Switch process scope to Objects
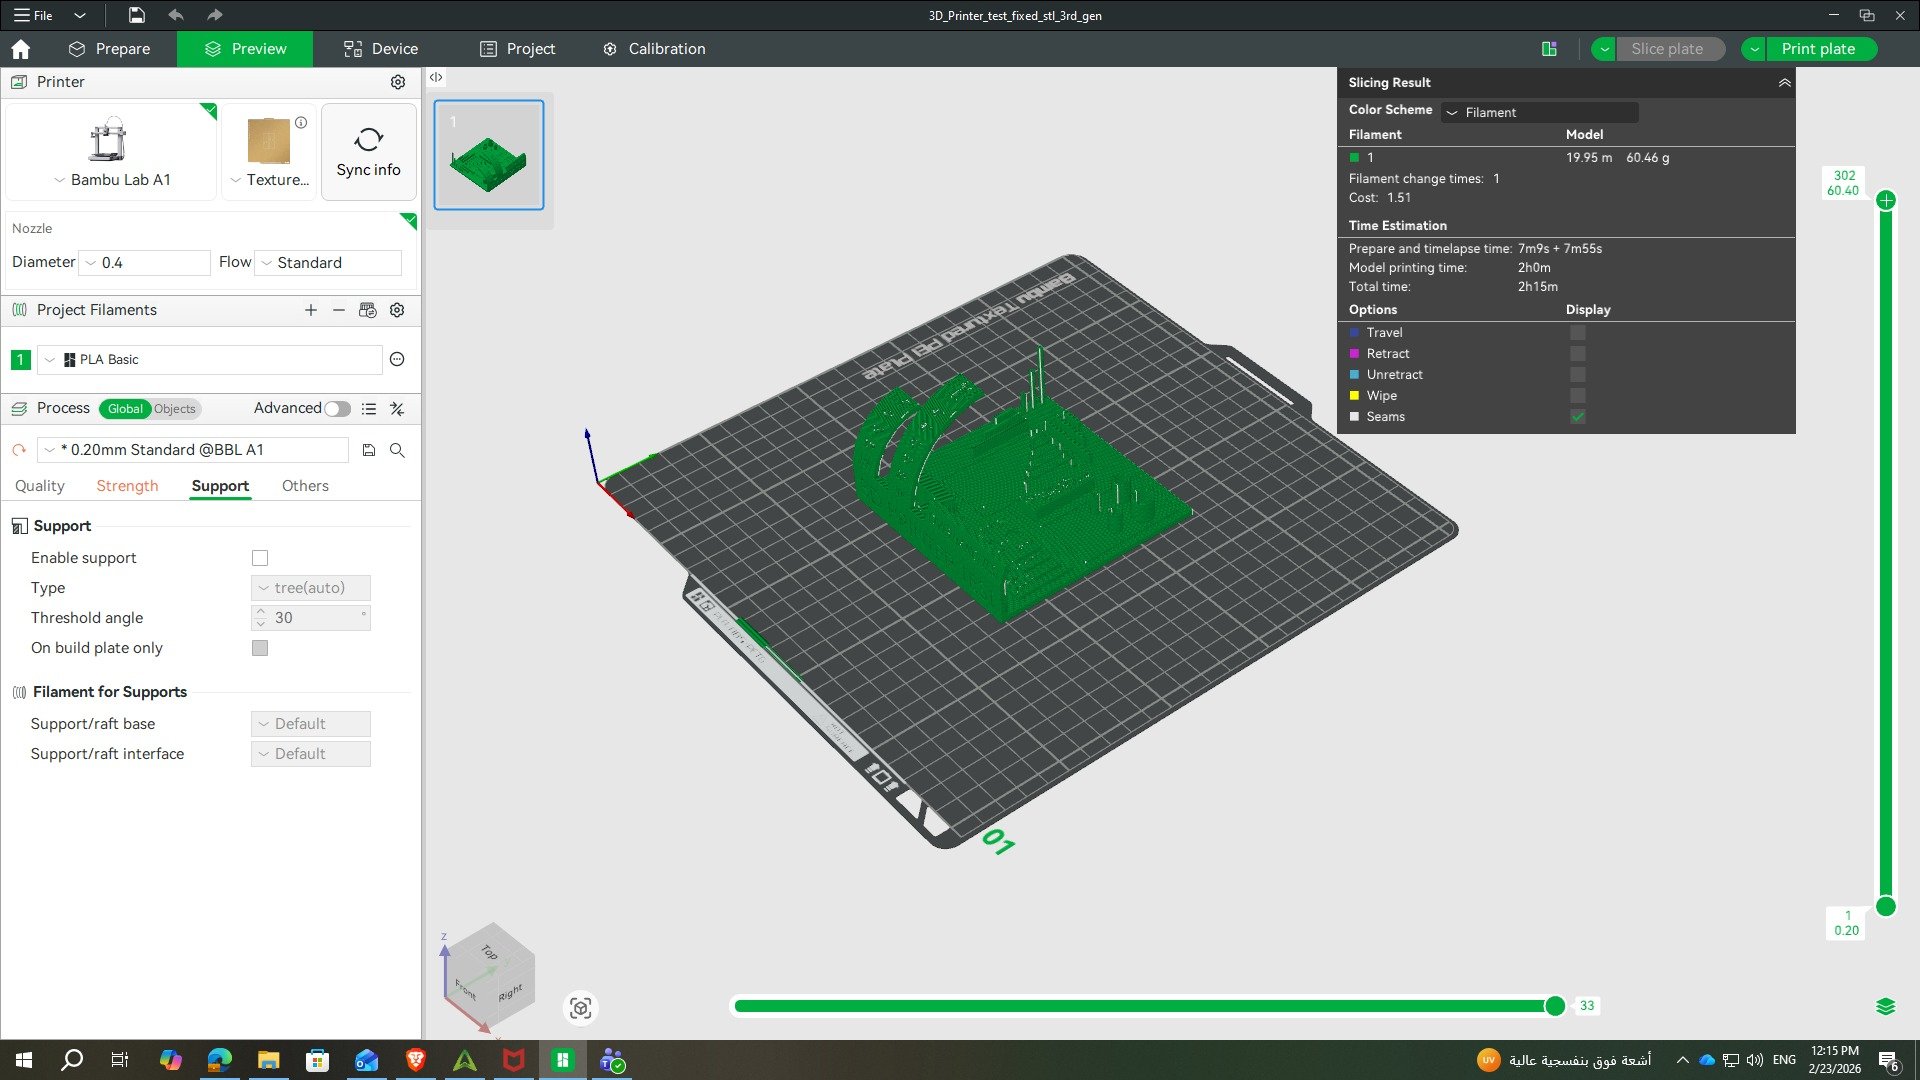Screen dimensions: 1920x1080 (x=175, y=409)
